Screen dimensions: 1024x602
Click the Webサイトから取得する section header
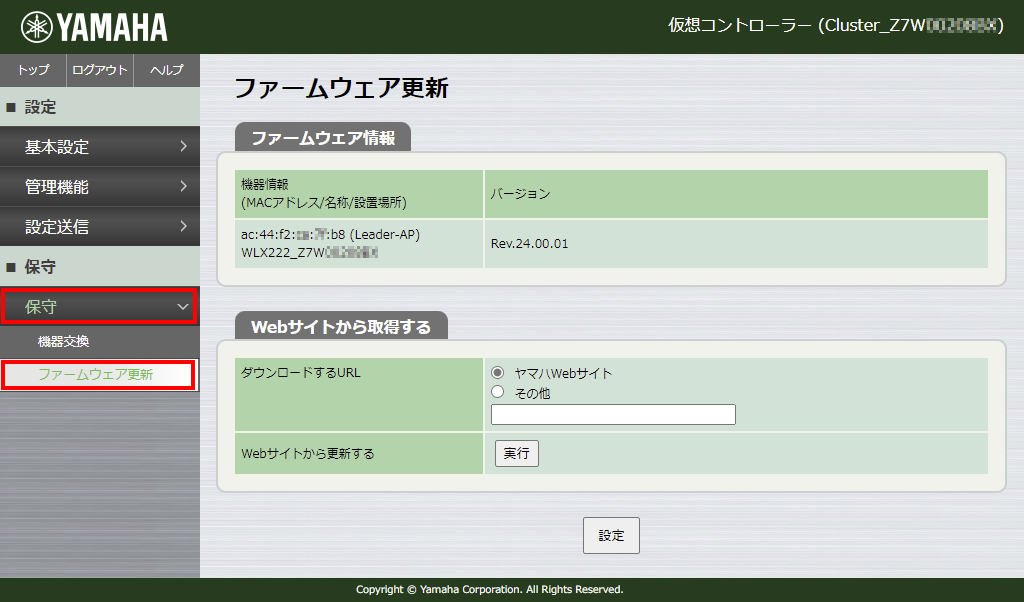(x=340, y=324)
